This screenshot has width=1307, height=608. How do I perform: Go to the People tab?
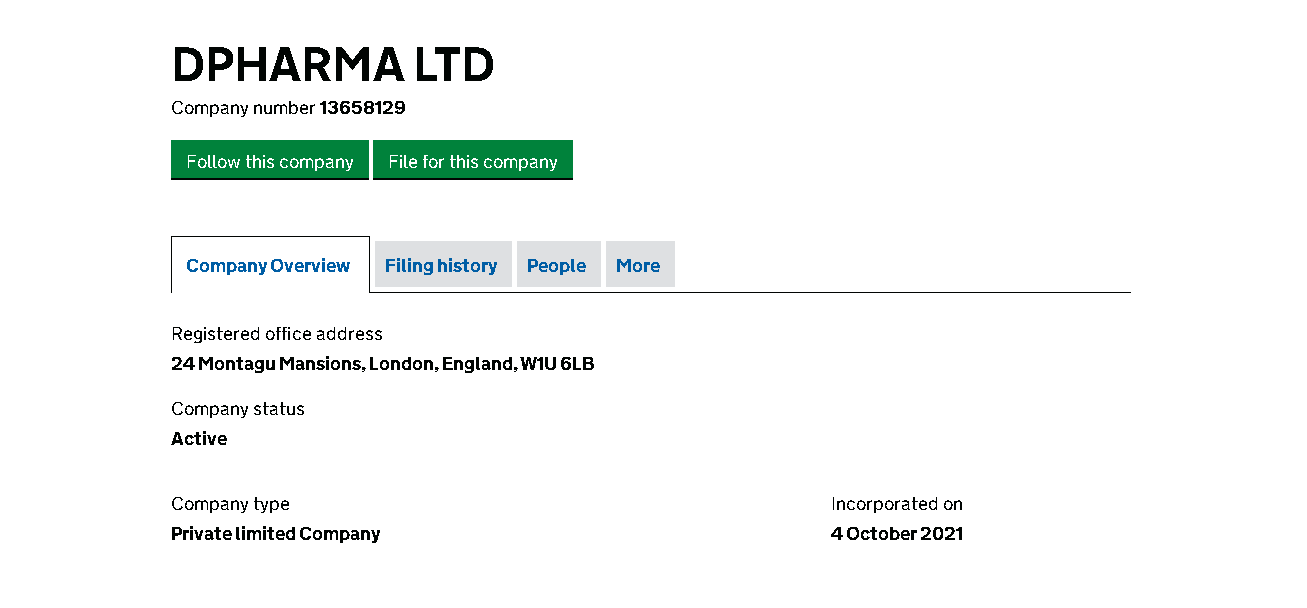click(556, 266)
